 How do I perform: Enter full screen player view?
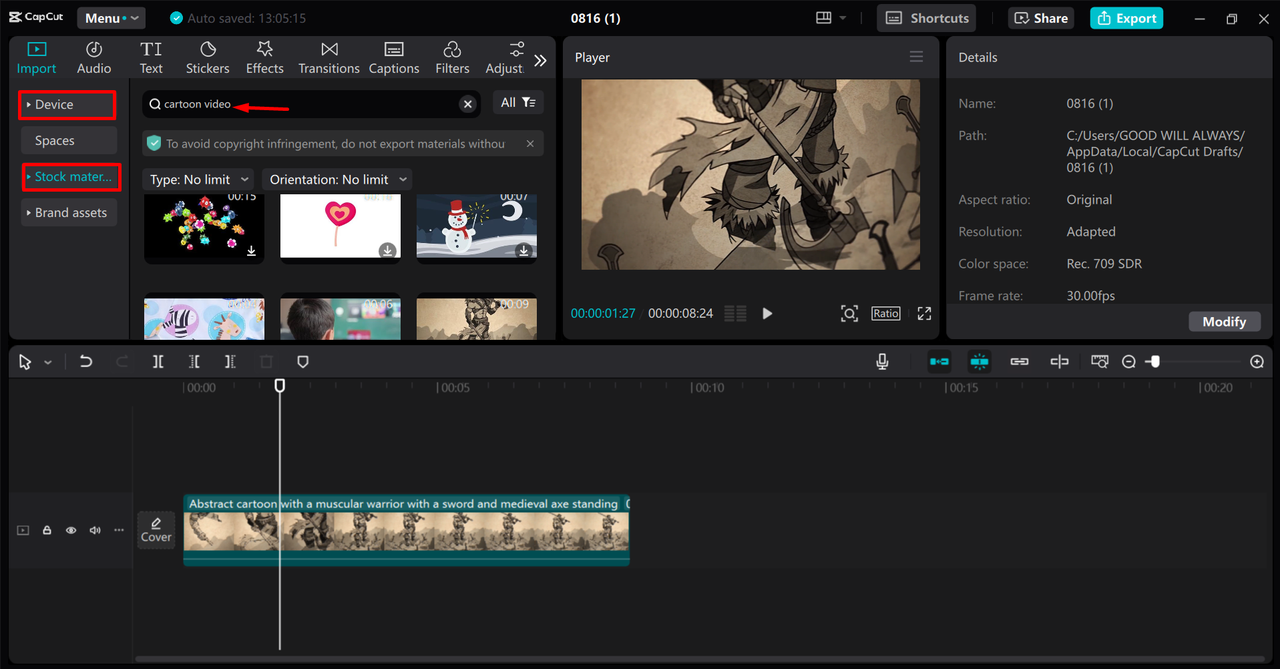pyautogui.click(x=924, y=313)
